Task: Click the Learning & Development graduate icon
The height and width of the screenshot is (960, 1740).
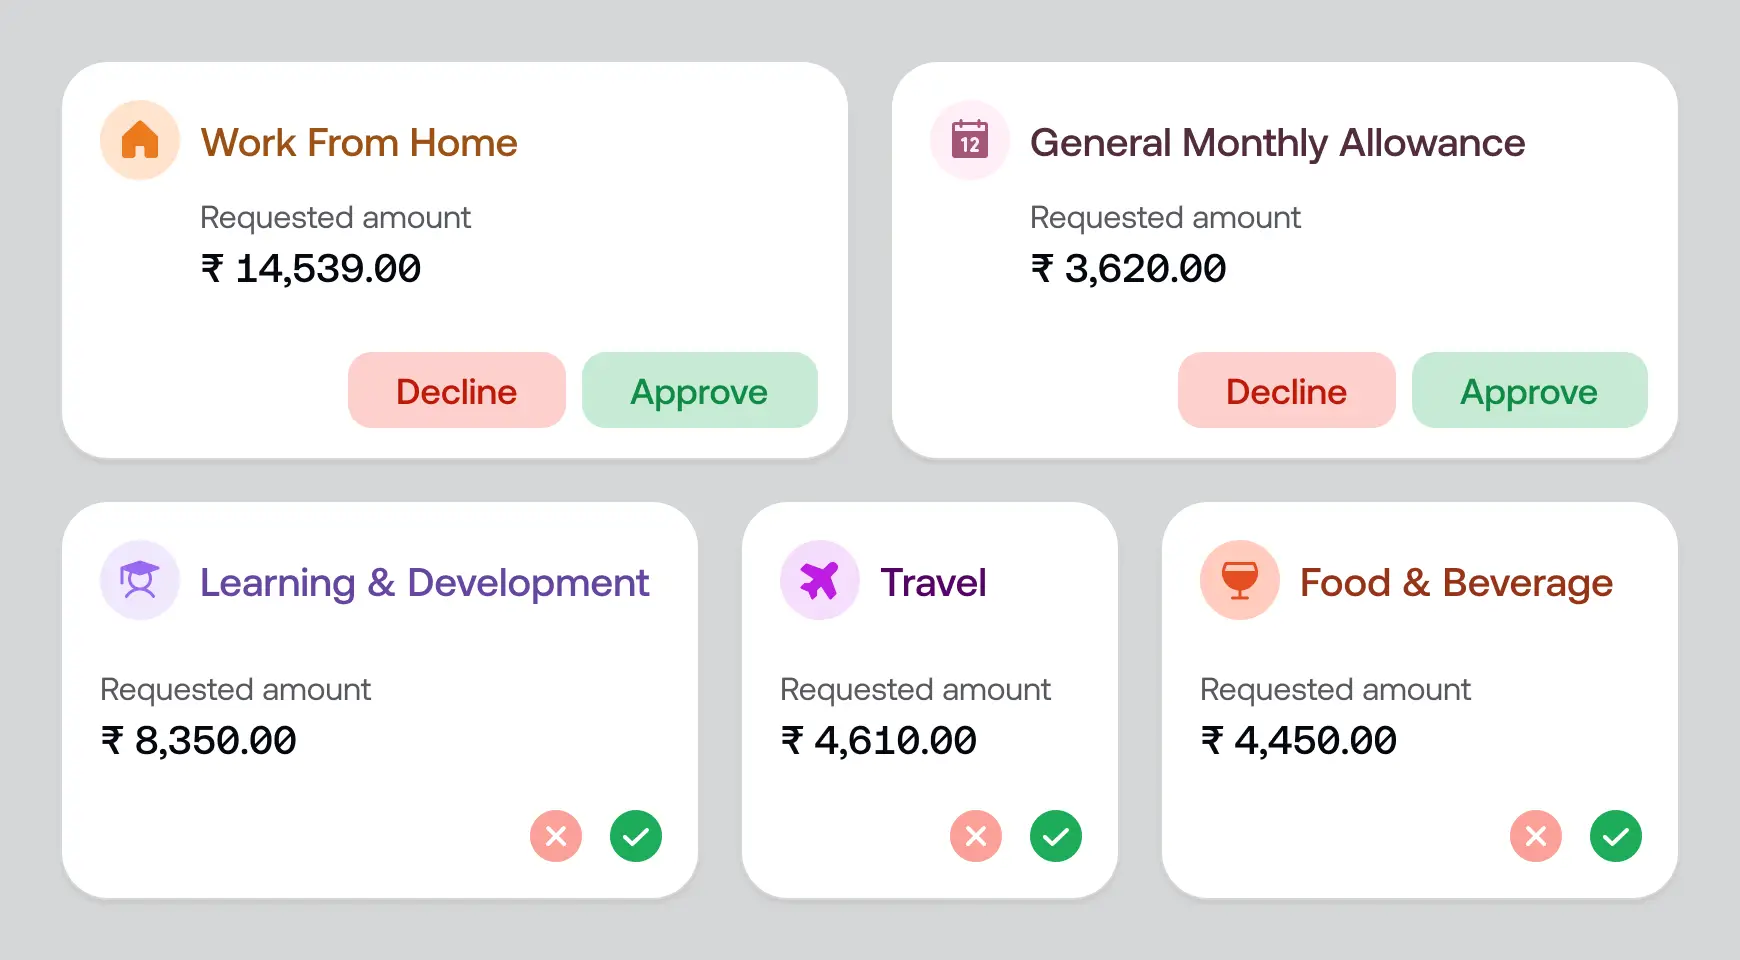Action: point(140,580)
